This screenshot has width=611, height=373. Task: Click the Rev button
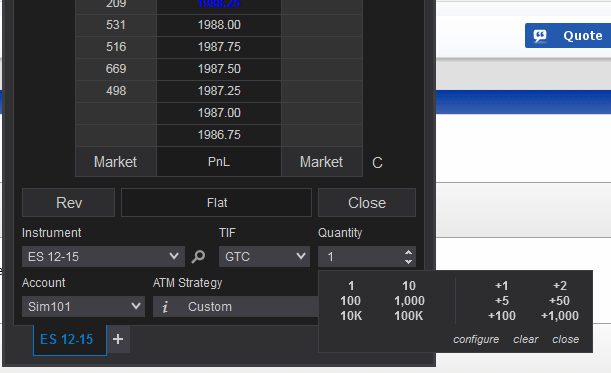pos(69,203)
